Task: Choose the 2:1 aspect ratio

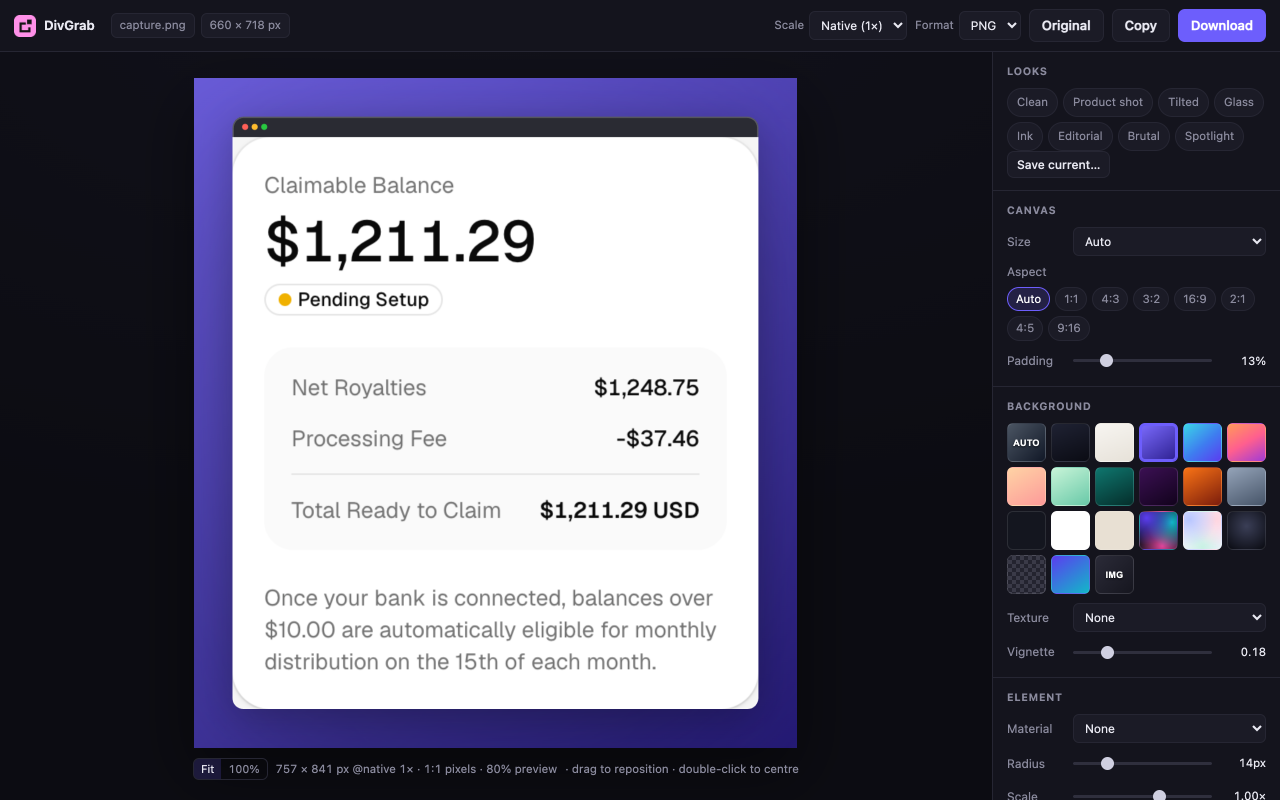Action: tap(1238, 299)
